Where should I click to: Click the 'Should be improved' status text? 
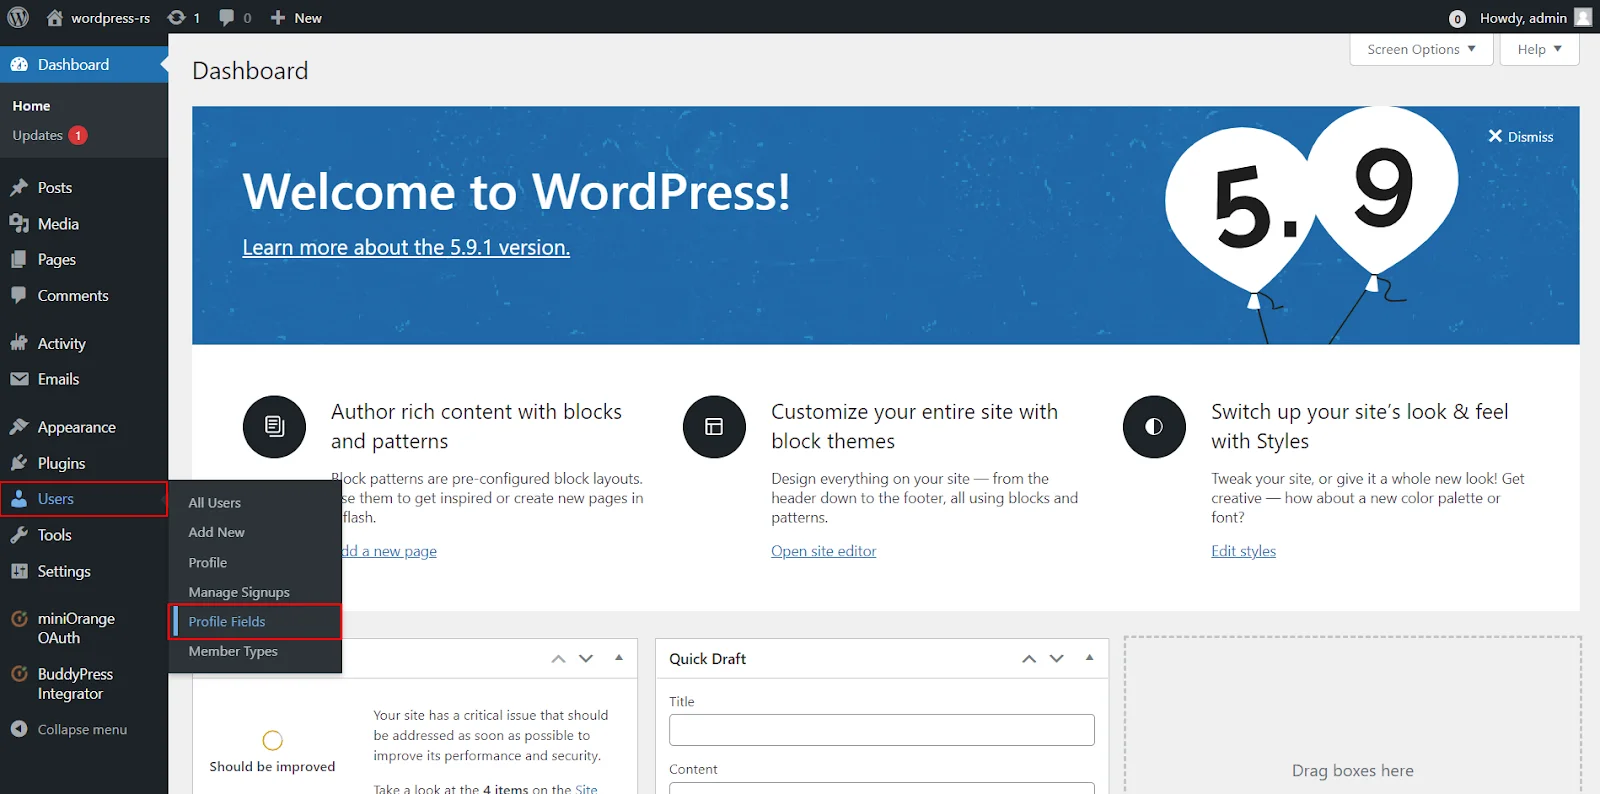272,767
